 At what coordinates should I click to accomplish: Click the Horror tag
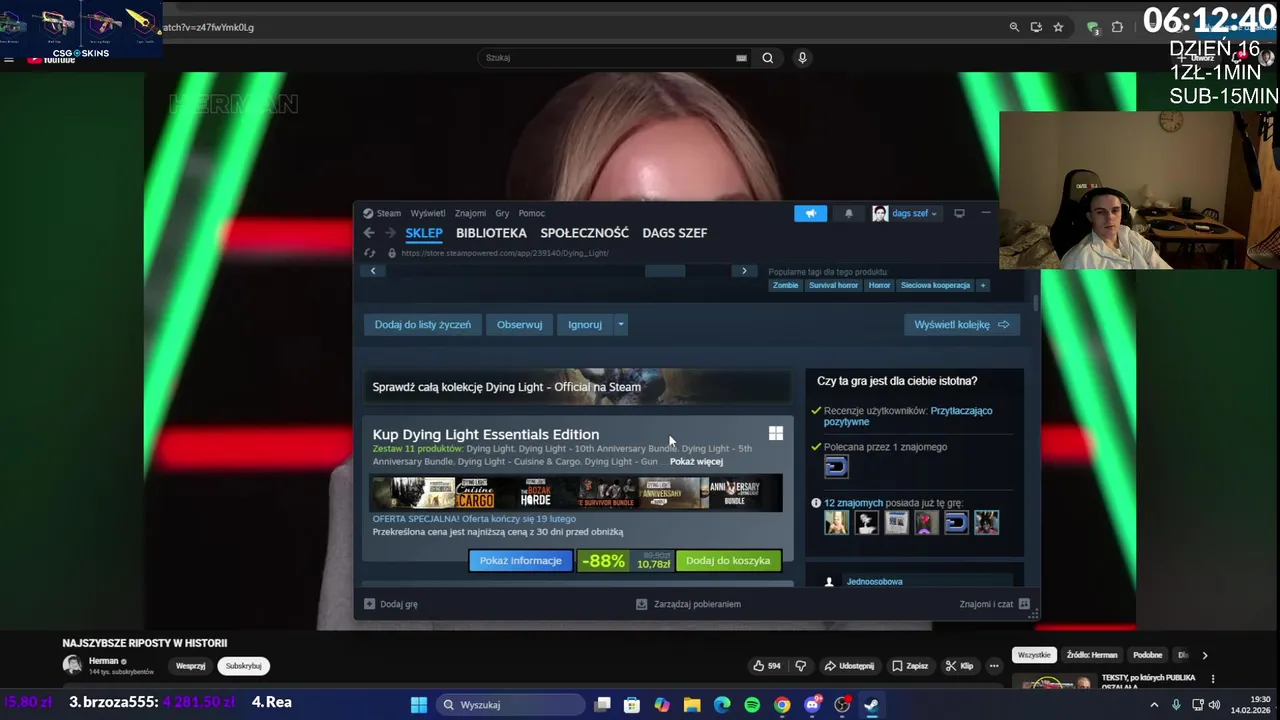coord(879,285)
